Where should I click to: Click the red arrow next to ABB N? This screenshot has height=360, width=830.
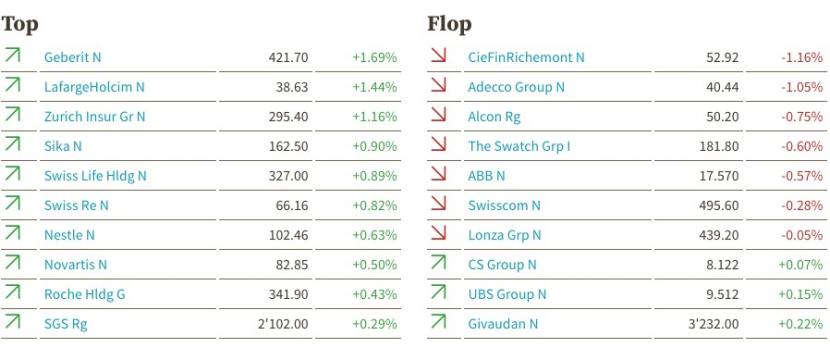click(438, 174)
